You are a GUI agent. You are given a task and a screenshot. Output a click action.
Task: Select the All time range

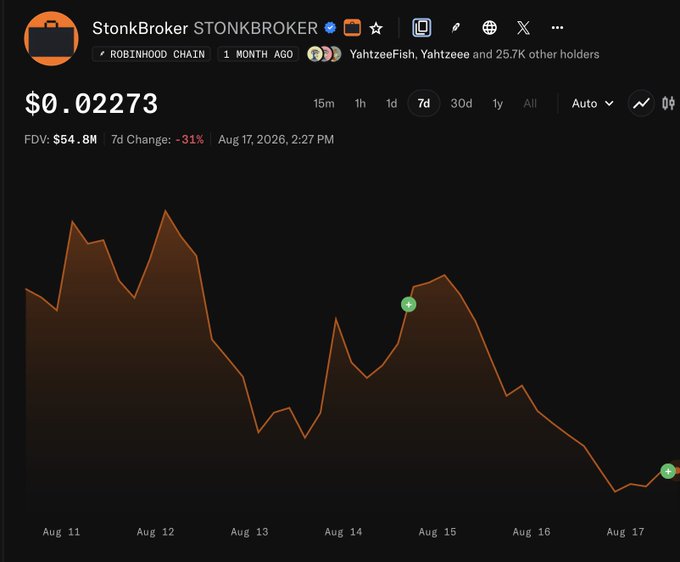[x=530, y=104]
